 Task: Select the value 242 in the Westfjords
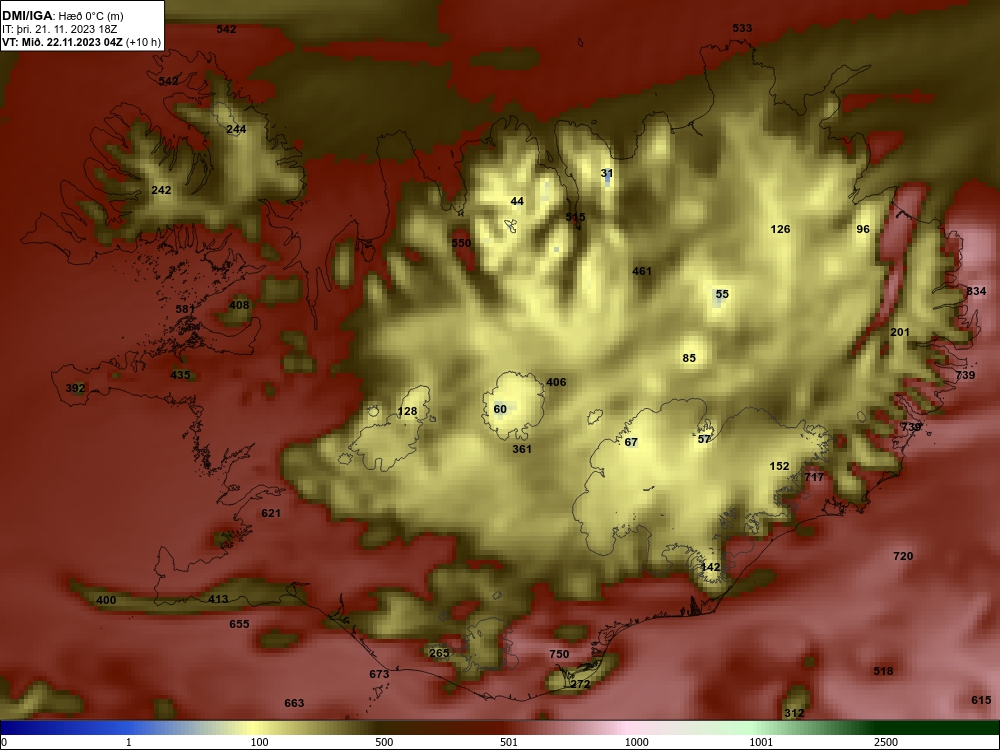pos(161,190)
